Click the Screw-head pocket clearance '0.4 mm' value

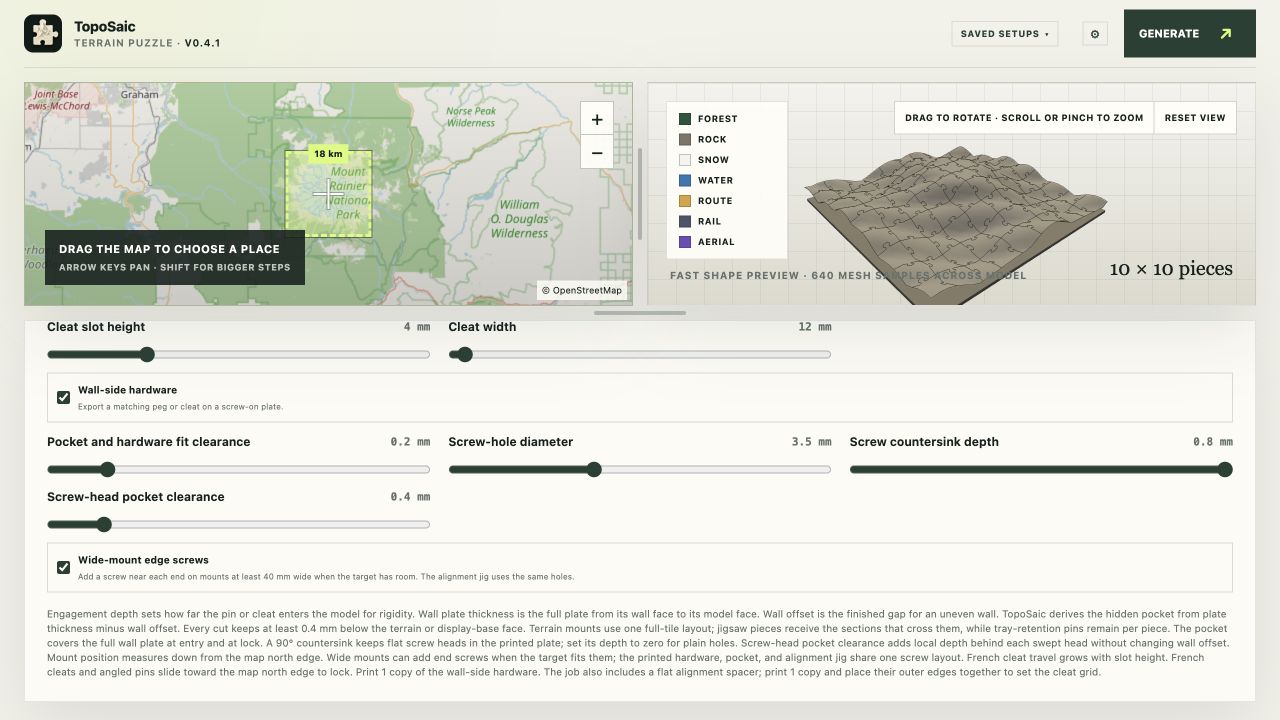[410, 497]
